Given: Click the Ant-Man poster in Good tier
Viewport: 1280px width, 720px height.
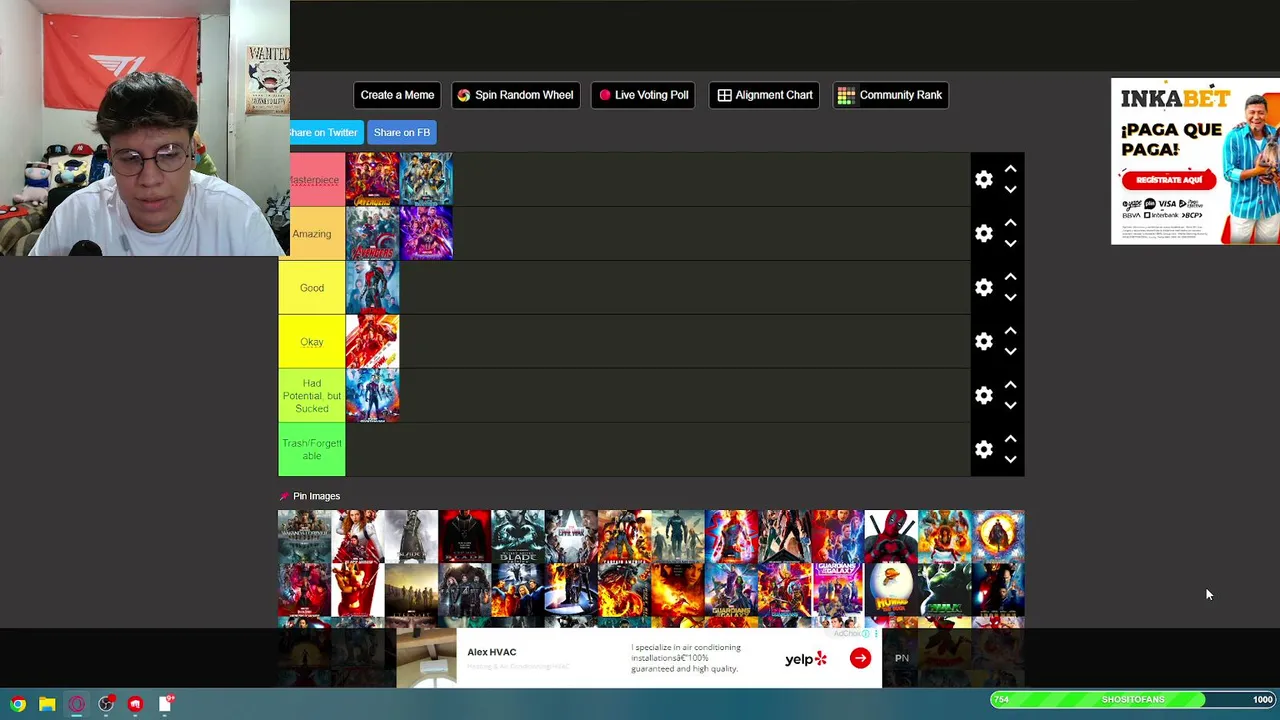Looking at the screenshot, I should point(372,288).
